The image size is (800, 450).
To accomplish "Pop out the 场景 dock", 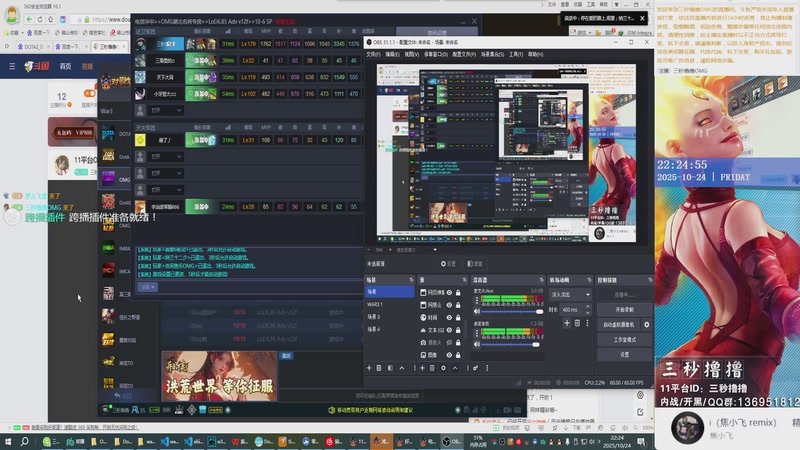I will point(411,280).
